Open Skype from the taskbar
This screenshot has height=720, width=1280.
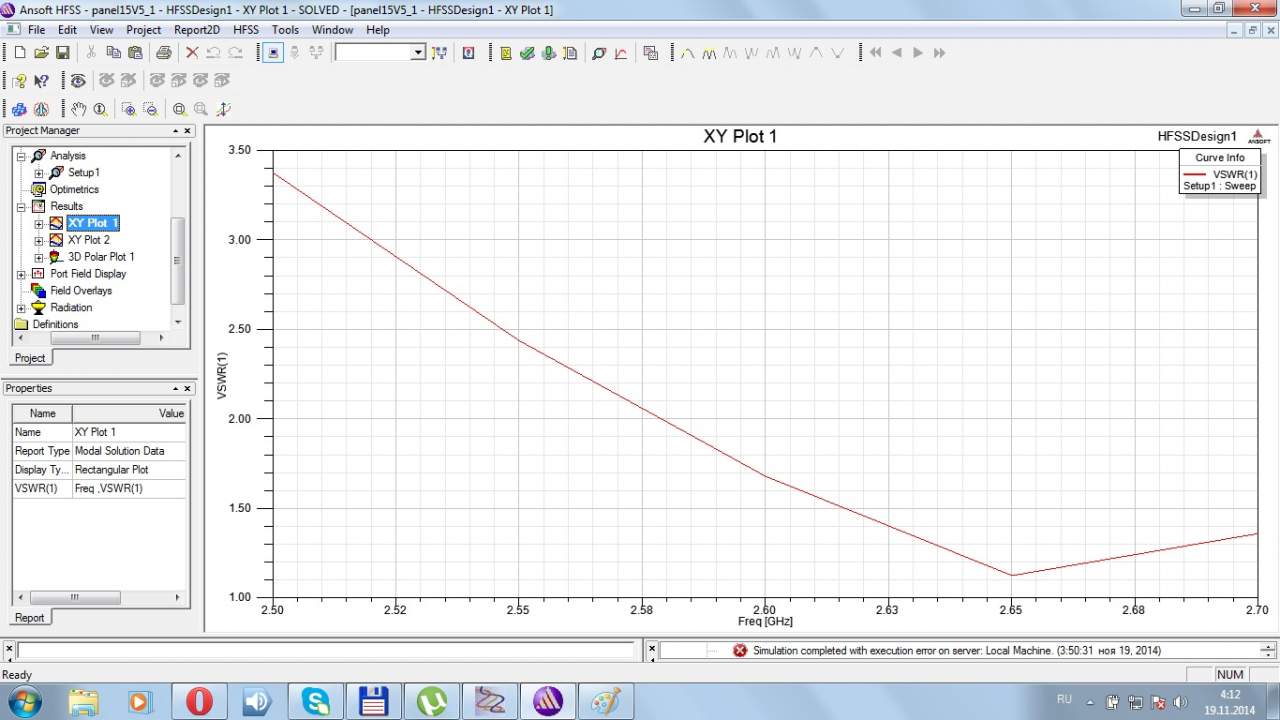316,701
